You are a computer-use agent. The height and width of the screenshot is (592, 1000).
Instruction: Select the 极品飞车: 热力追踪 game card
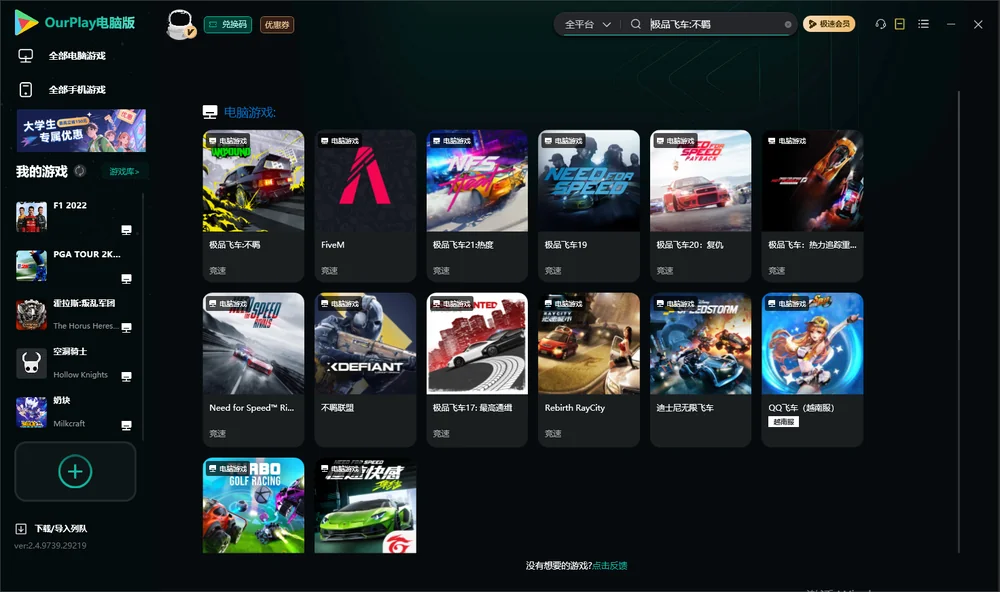point(812,205)
